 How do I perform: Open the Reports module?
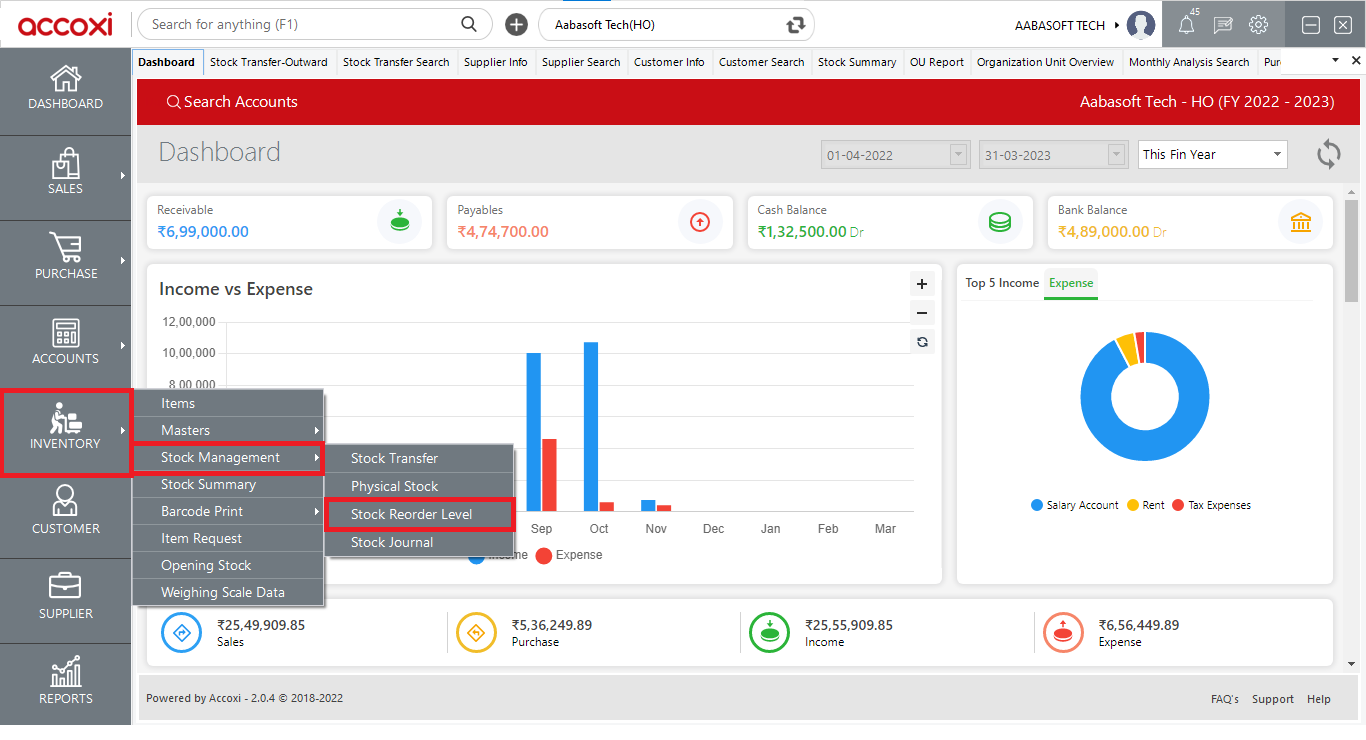[65, 683]
